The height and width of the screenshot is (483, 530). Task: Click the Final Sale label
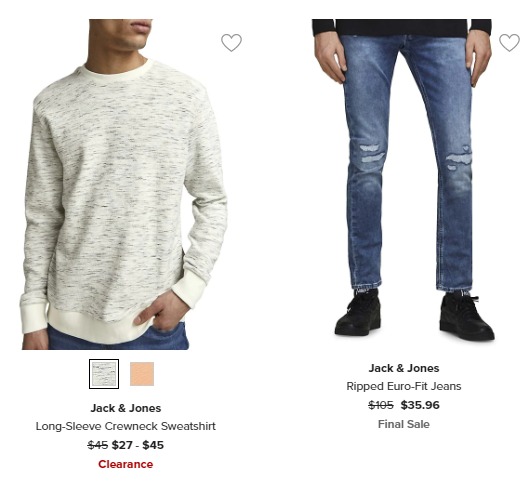(x=404, y=424)
